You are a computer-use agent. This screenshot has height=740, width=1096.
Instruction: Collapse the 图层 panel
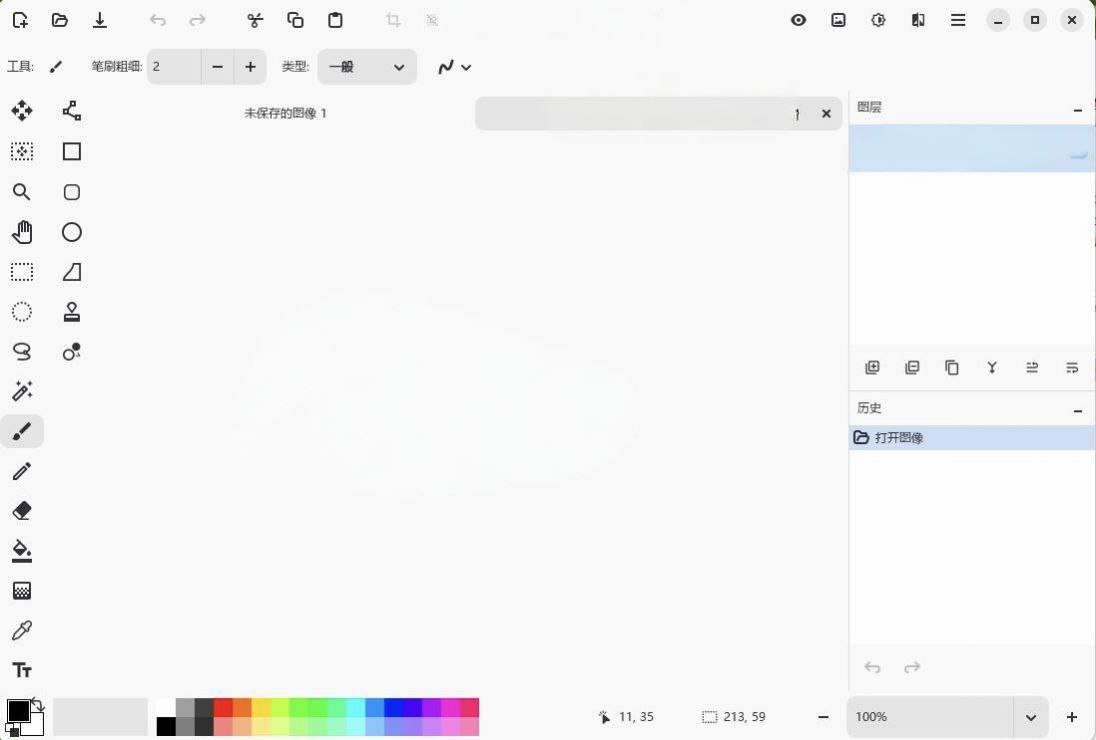[x=1077, y=109]
